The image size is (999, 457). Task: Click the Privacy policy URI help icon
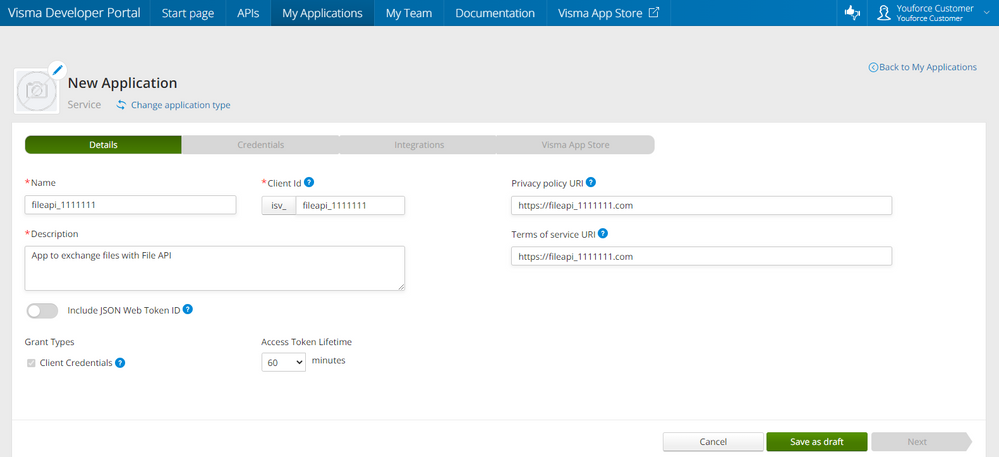click(591, 183)
